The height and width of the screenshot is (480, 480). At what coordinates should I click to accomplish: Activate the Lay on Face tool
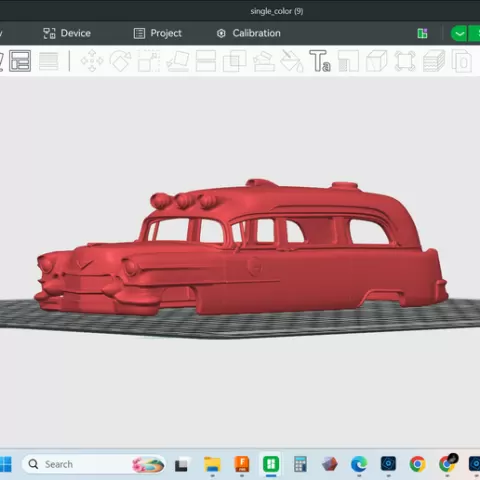click(x=178, y=61)
